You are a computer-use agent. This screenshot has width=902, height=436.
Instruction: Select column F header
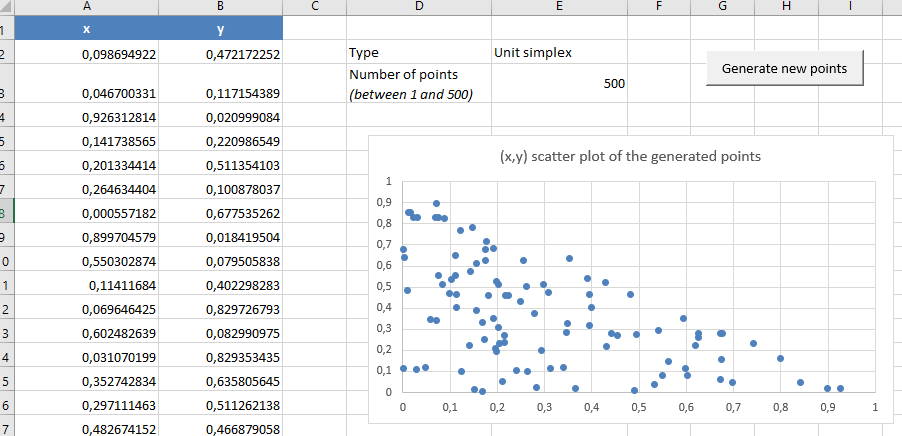pos(659,6)
